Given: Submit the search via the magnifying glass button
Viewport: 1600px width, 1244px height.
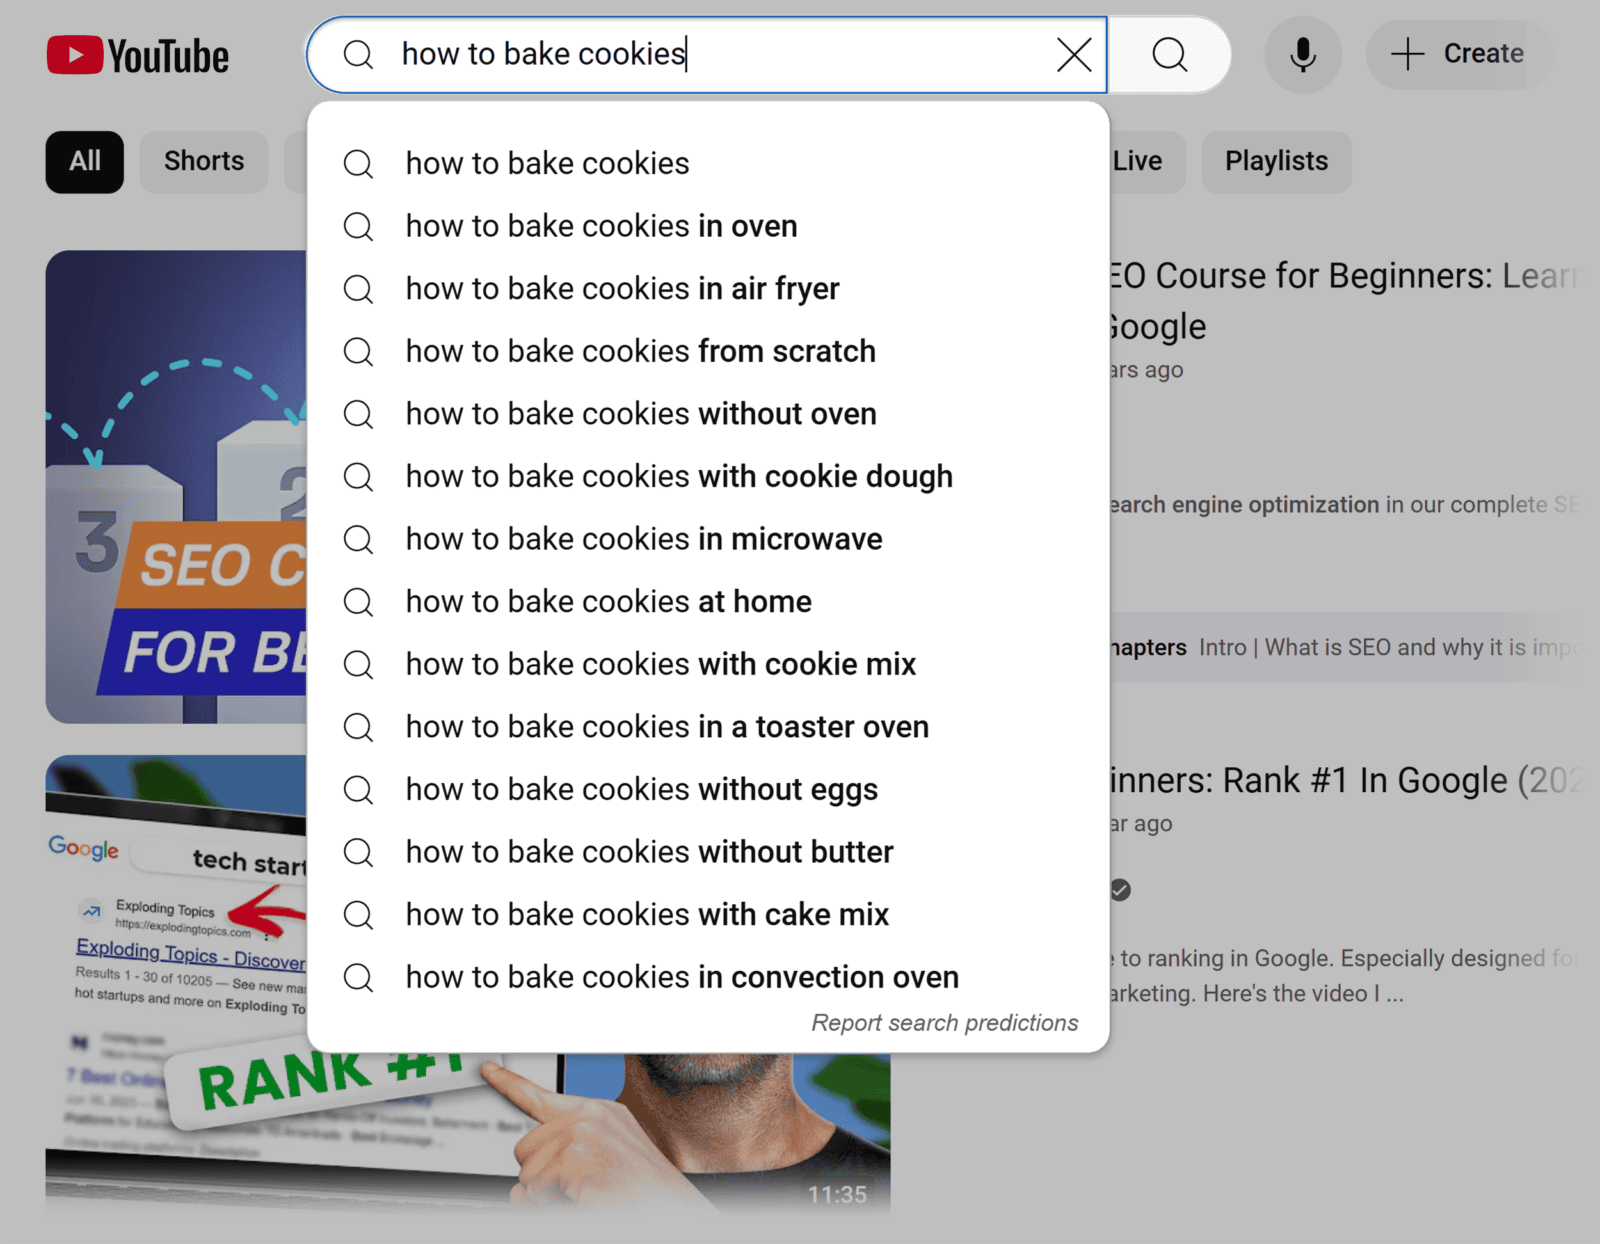Looking at the screenshot, I should coord(1168,55).
